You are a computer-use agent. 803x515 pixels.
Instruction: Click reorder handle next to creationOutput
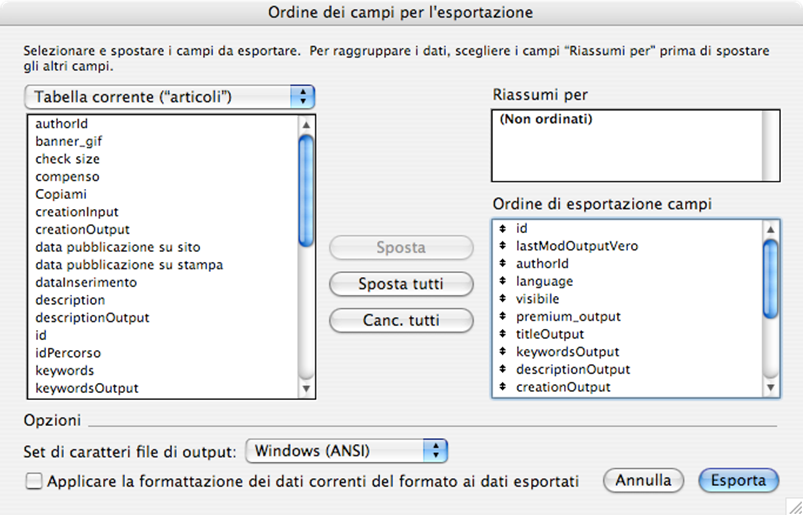502,387
